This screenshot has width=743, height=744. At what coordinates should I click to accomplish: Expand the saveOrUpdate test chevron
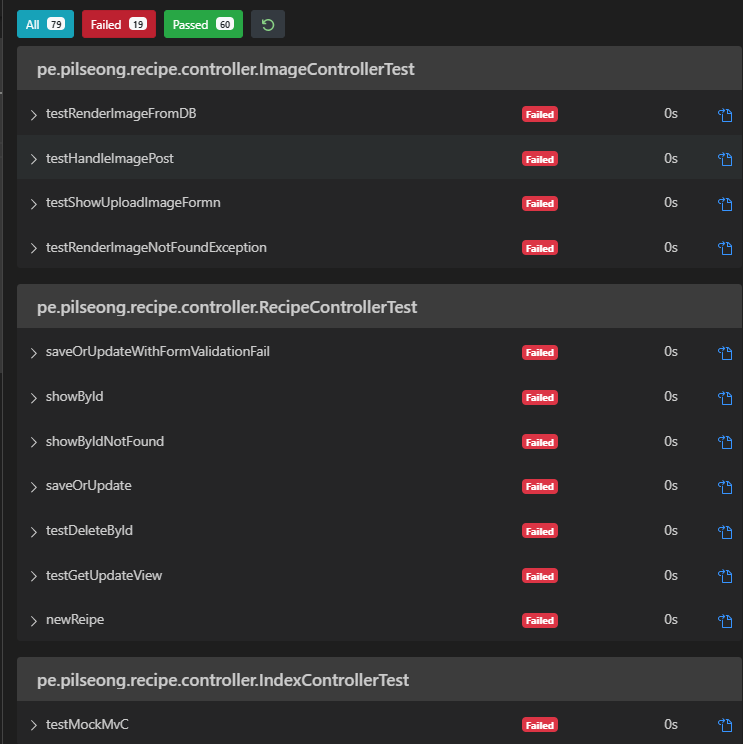point(33,487)
